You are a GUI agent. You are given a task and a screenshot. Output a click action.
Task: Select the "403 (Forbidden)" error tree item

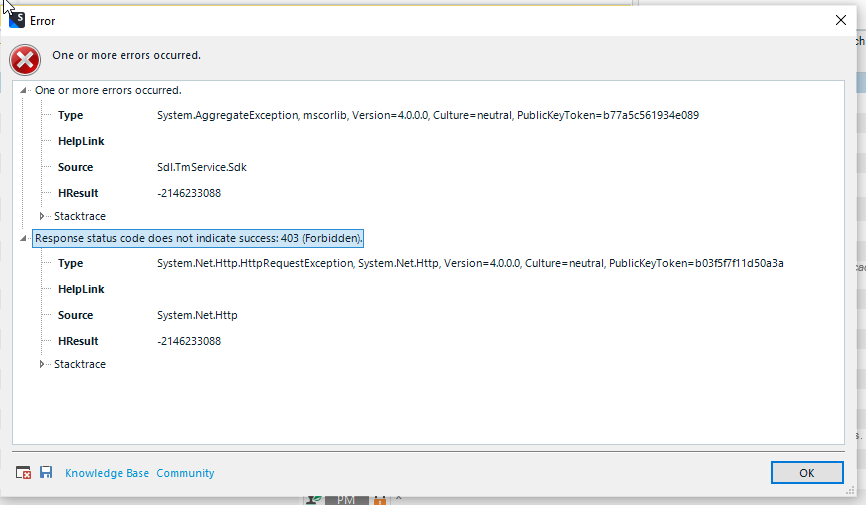[198, 238]
